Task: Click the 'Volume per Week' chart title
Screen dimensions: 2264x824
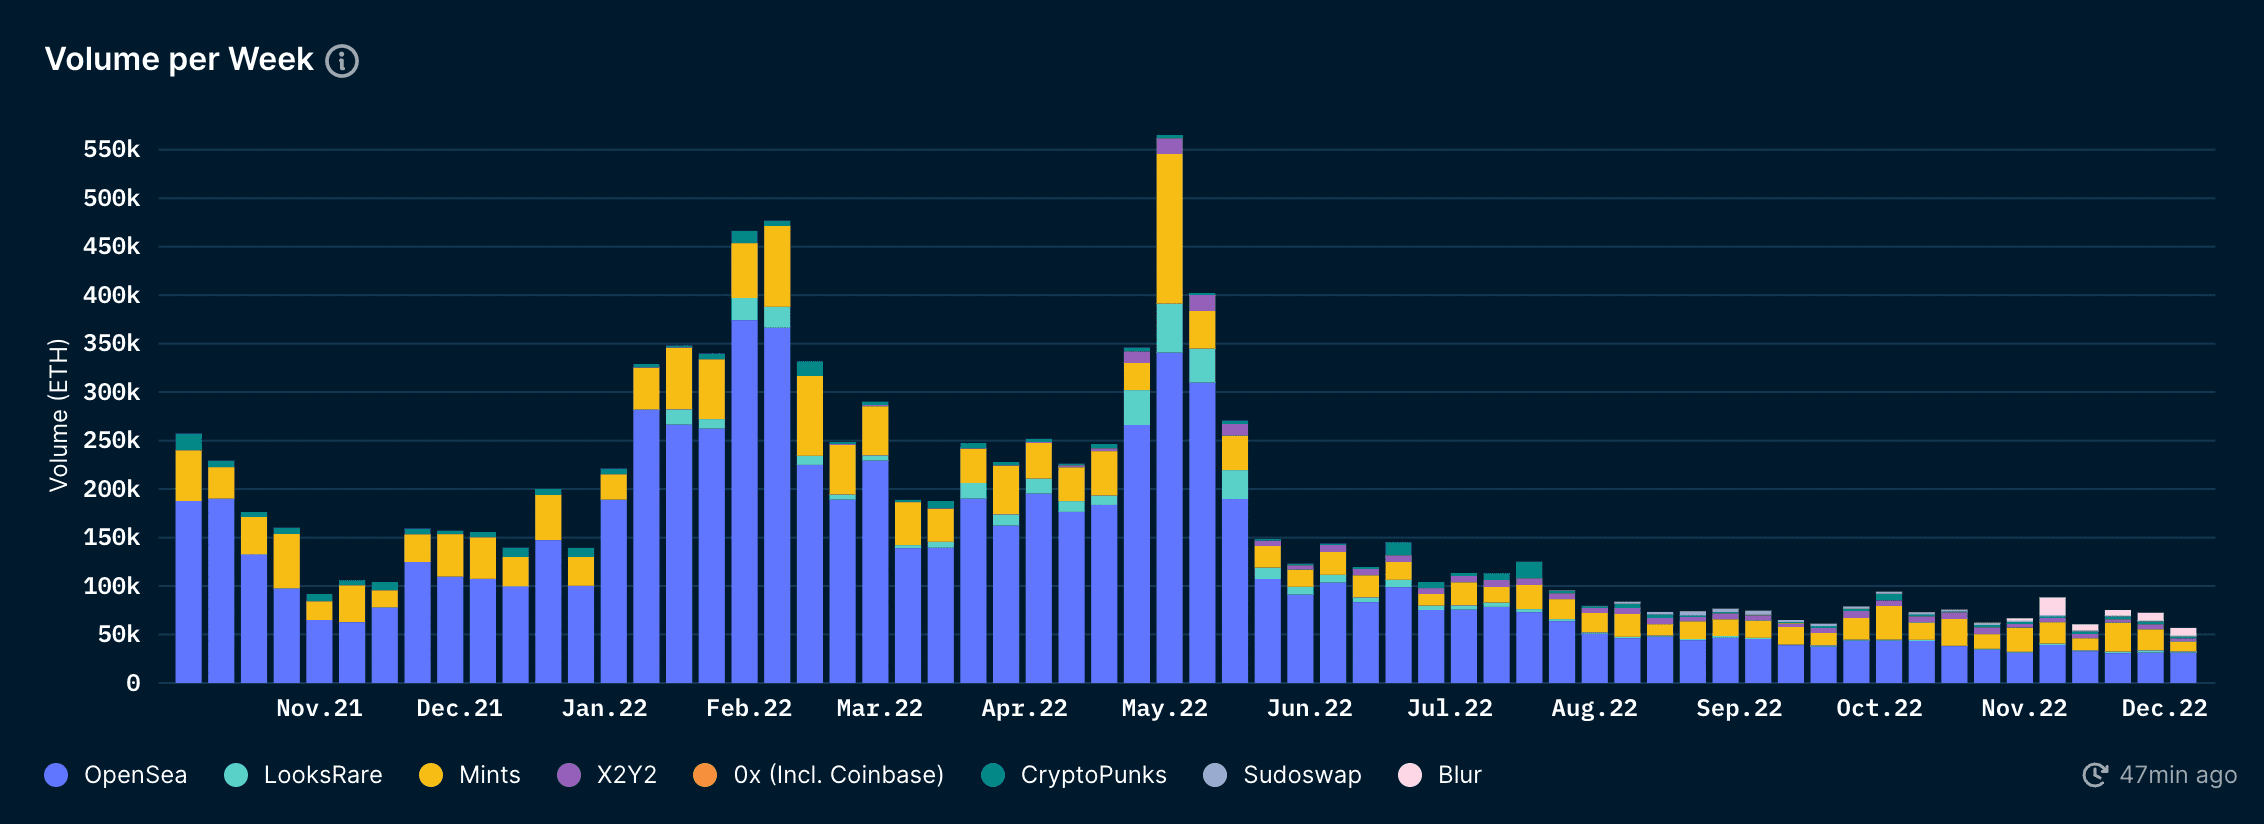Action: 179,60
